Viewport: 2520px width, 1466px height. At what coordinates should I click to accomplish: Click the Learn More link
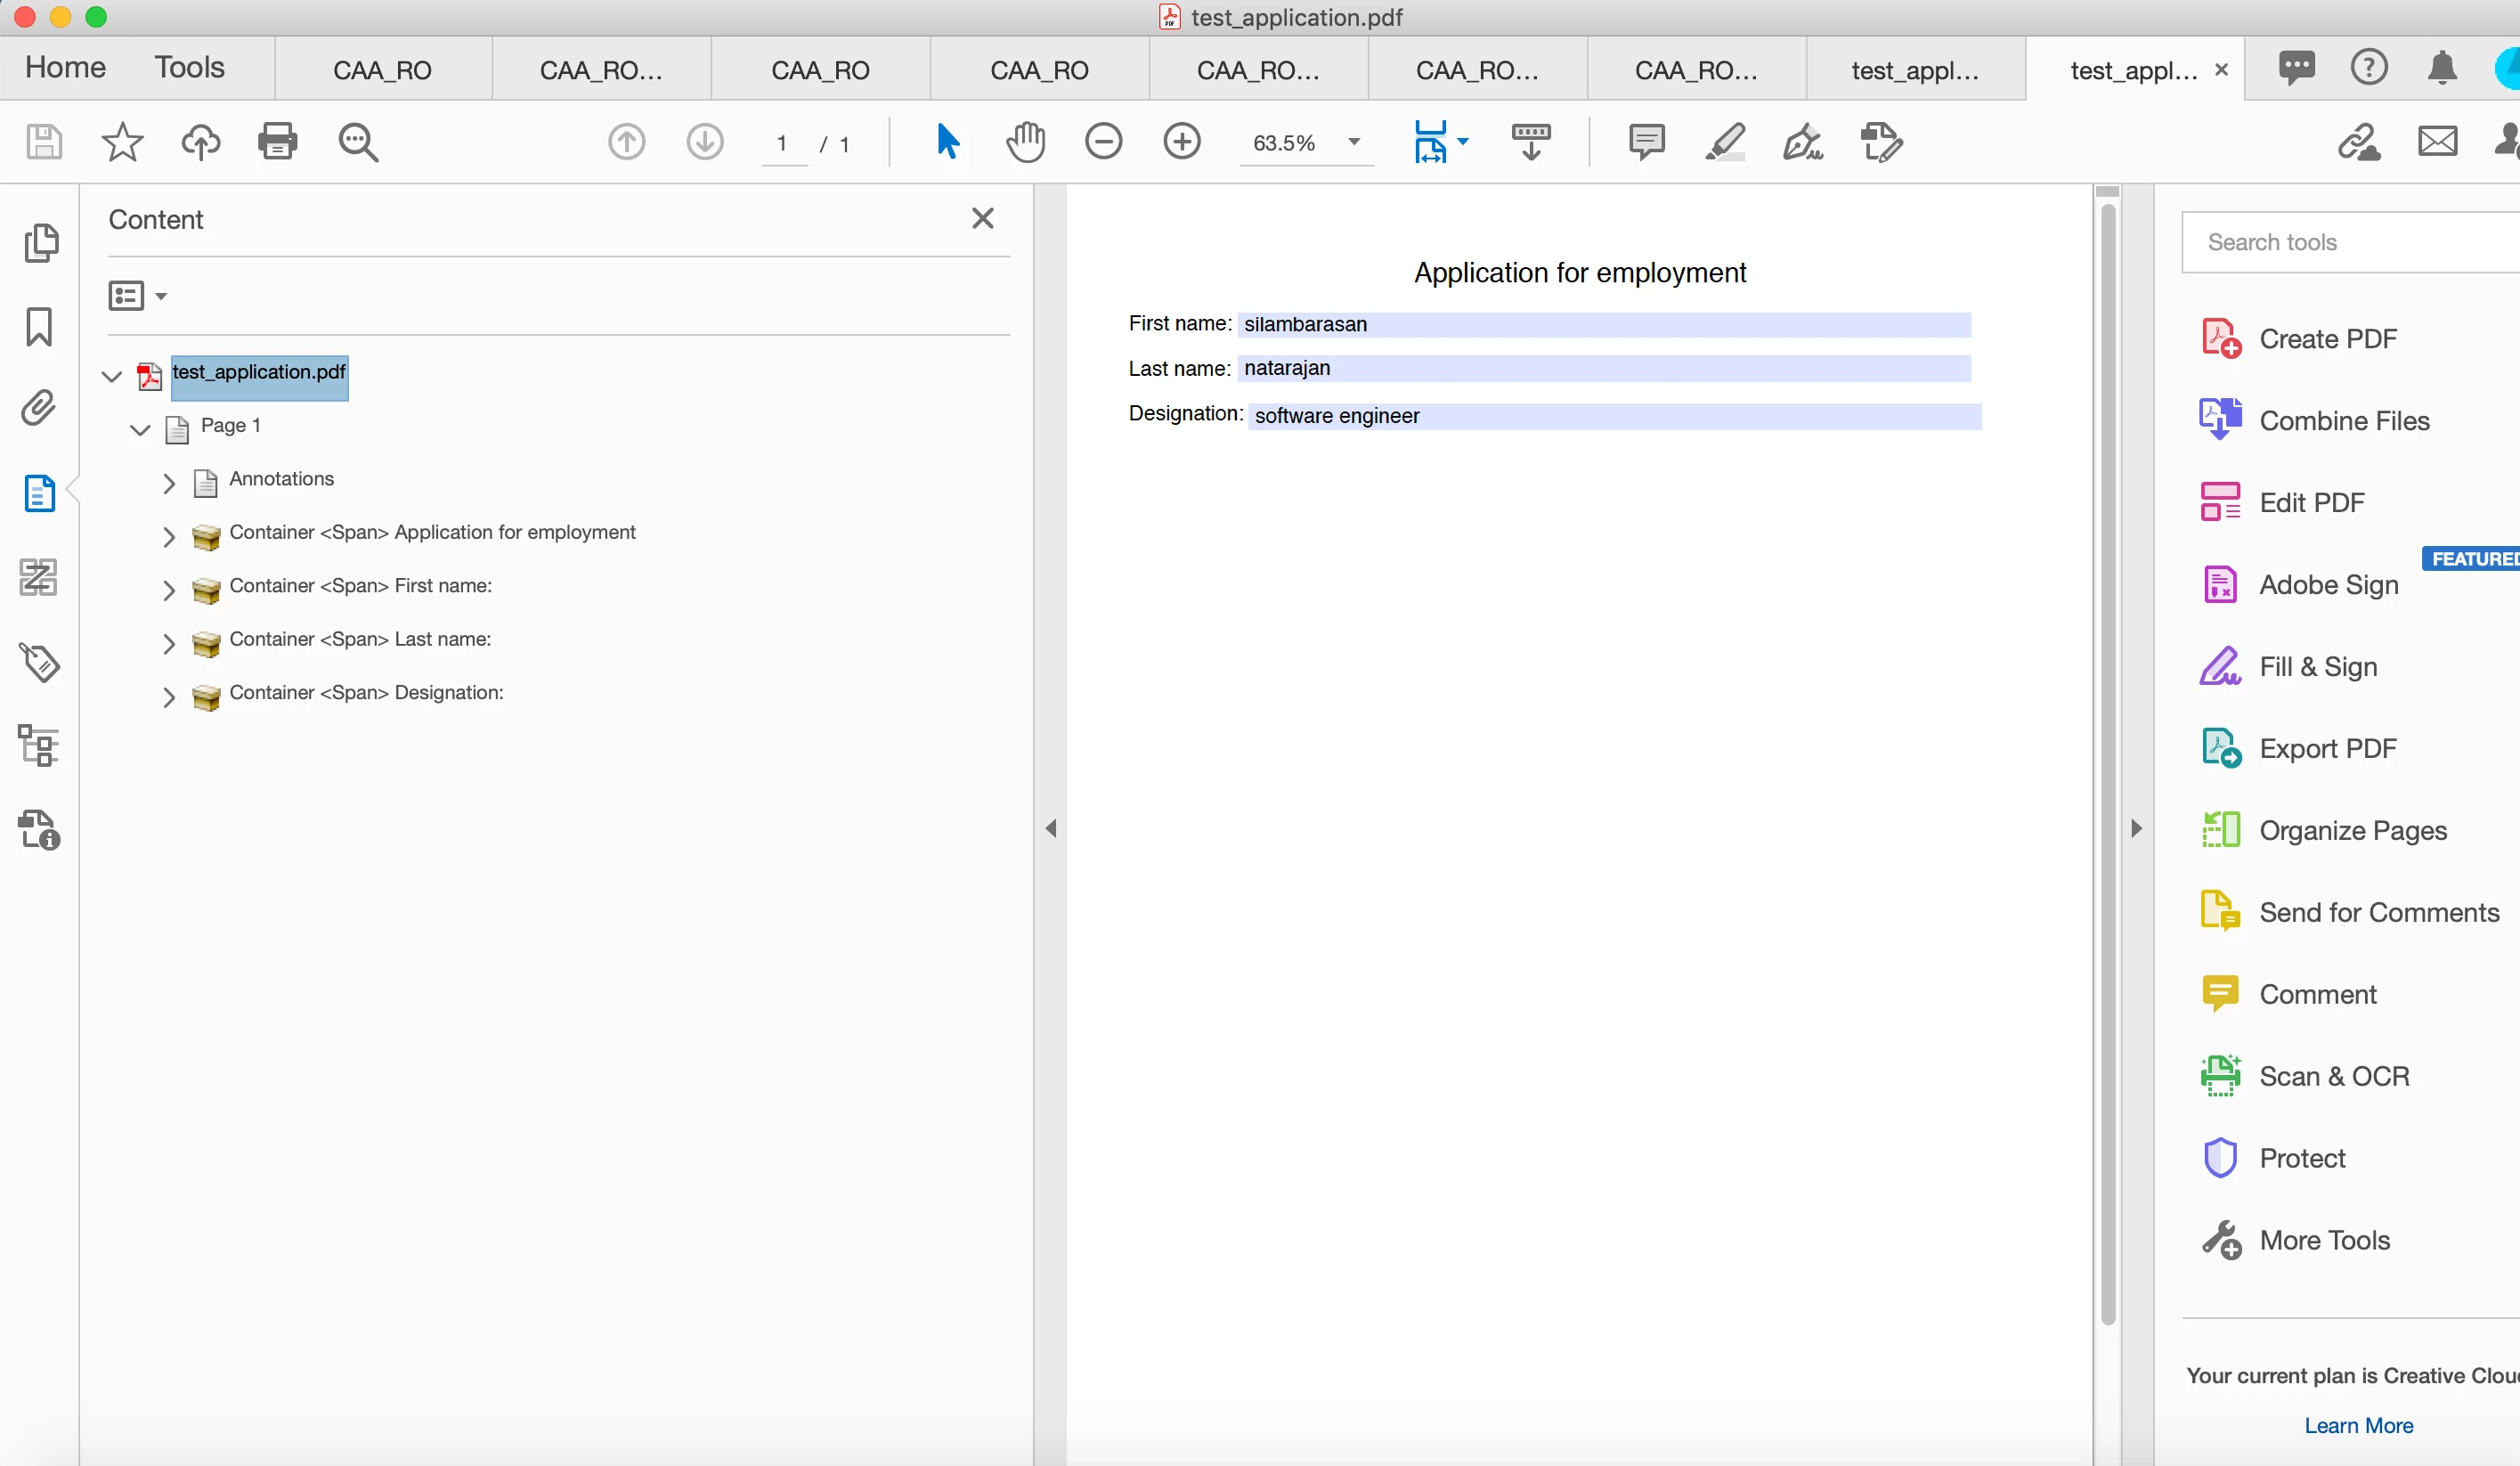pos(2358,1425)
